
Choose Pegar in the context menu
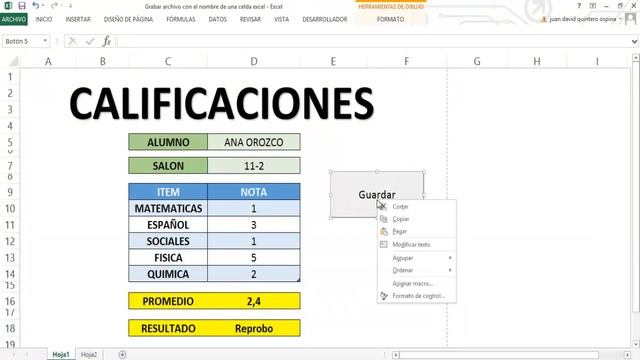(416, 231)
